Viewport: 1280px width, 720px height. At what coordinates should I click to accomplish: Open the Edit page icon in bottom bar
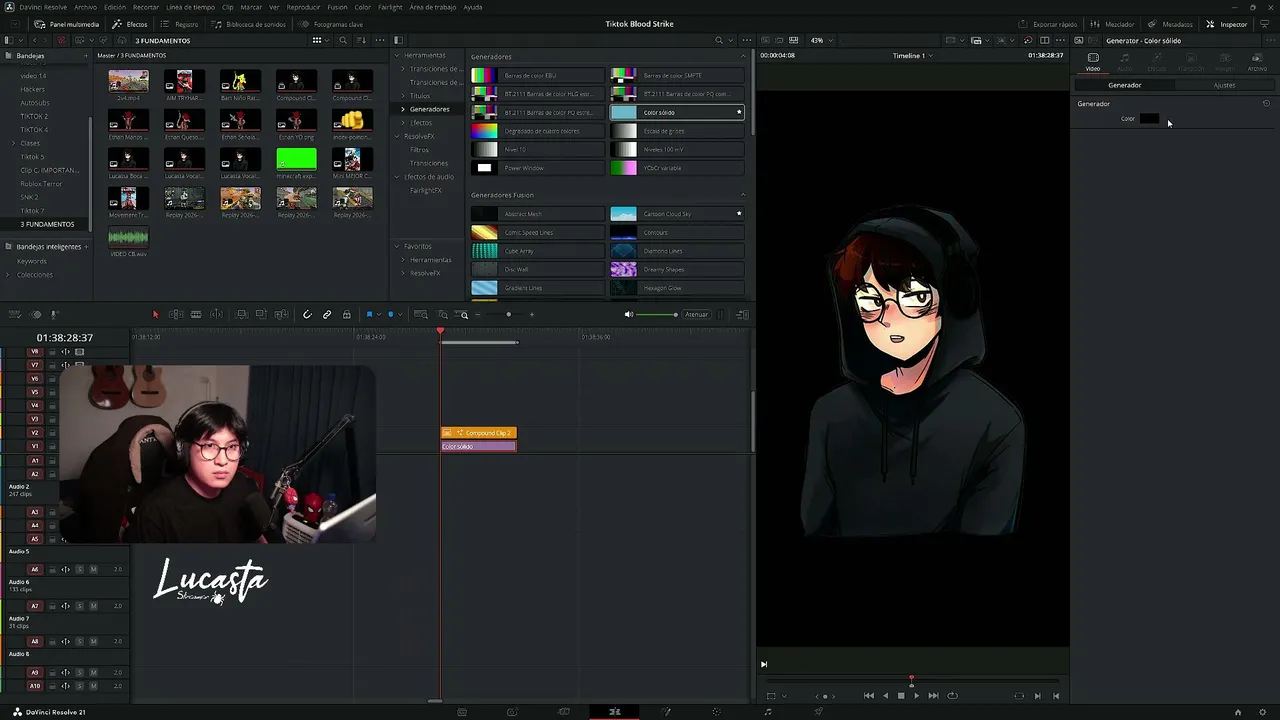click(615, 712)
